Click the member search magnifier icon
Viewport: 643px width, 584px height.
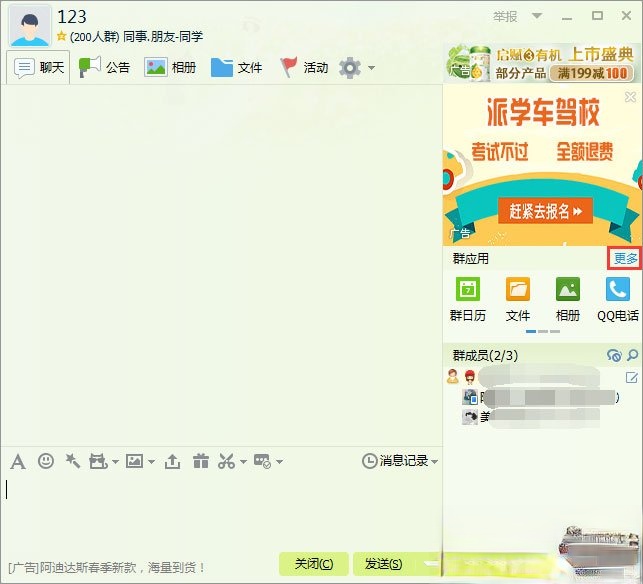[x=633, y=355]
